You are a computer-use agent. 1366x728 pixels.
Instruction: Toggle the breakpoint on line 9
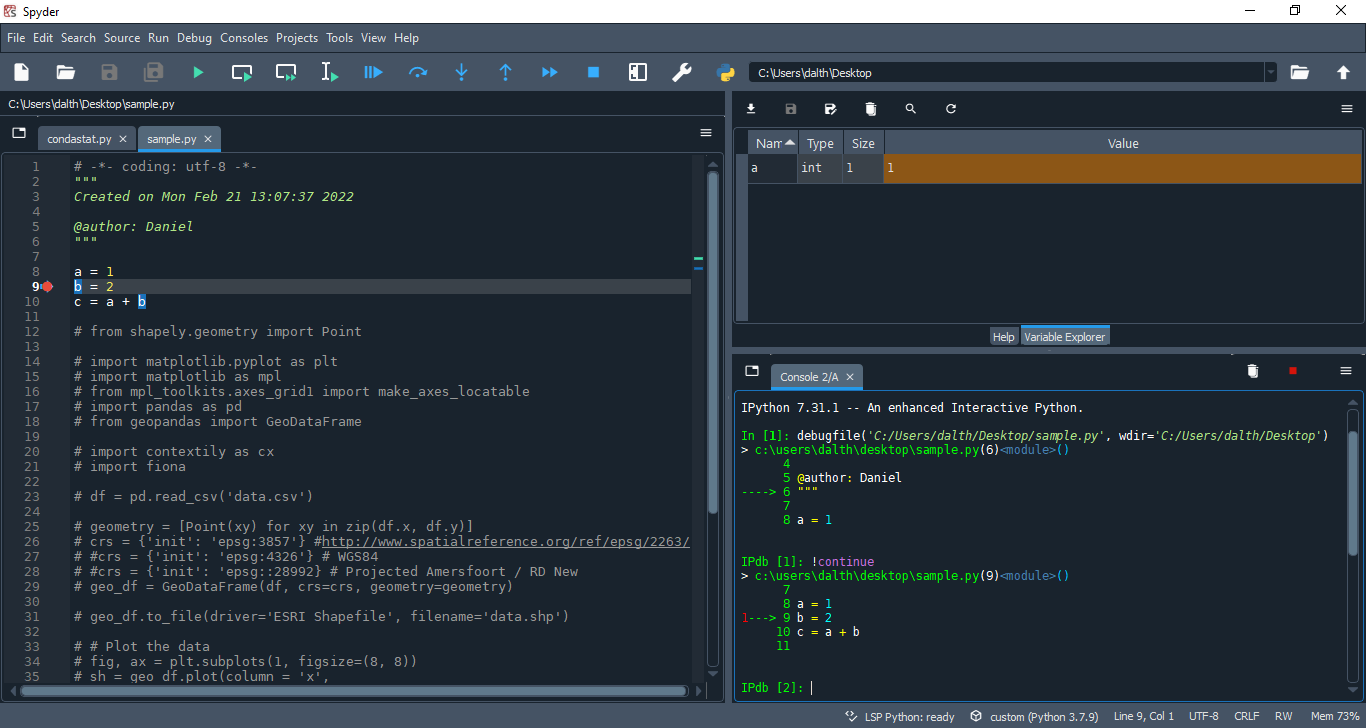point(46,286)
